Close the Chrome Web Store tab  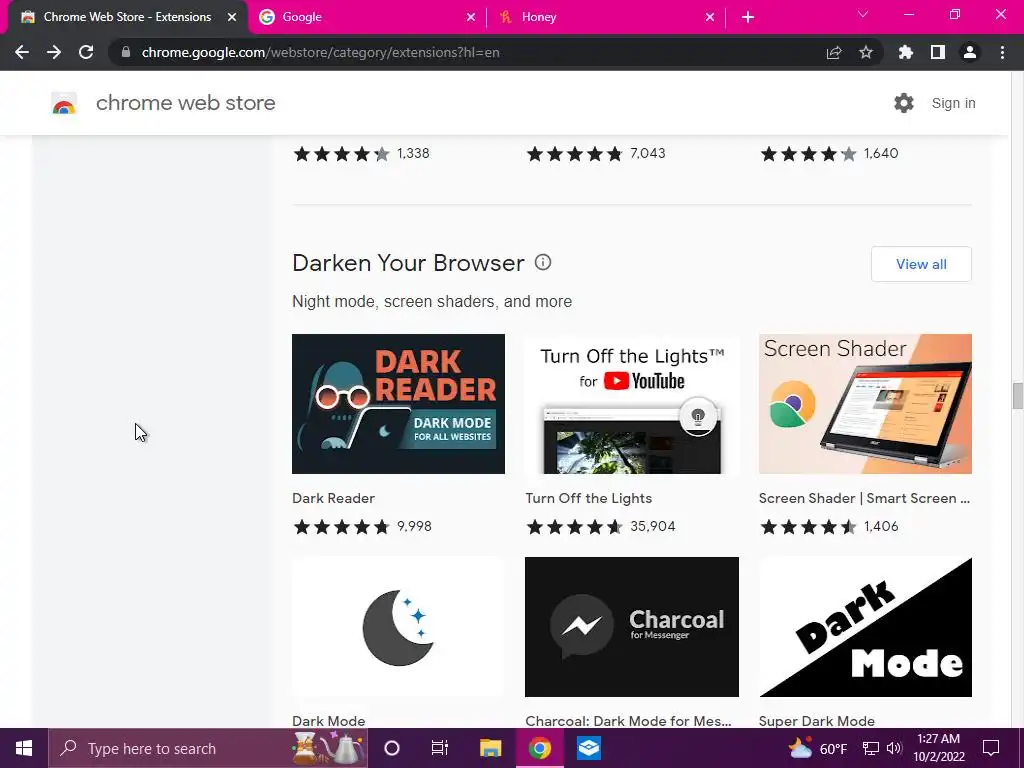click(x=232, y=17)
